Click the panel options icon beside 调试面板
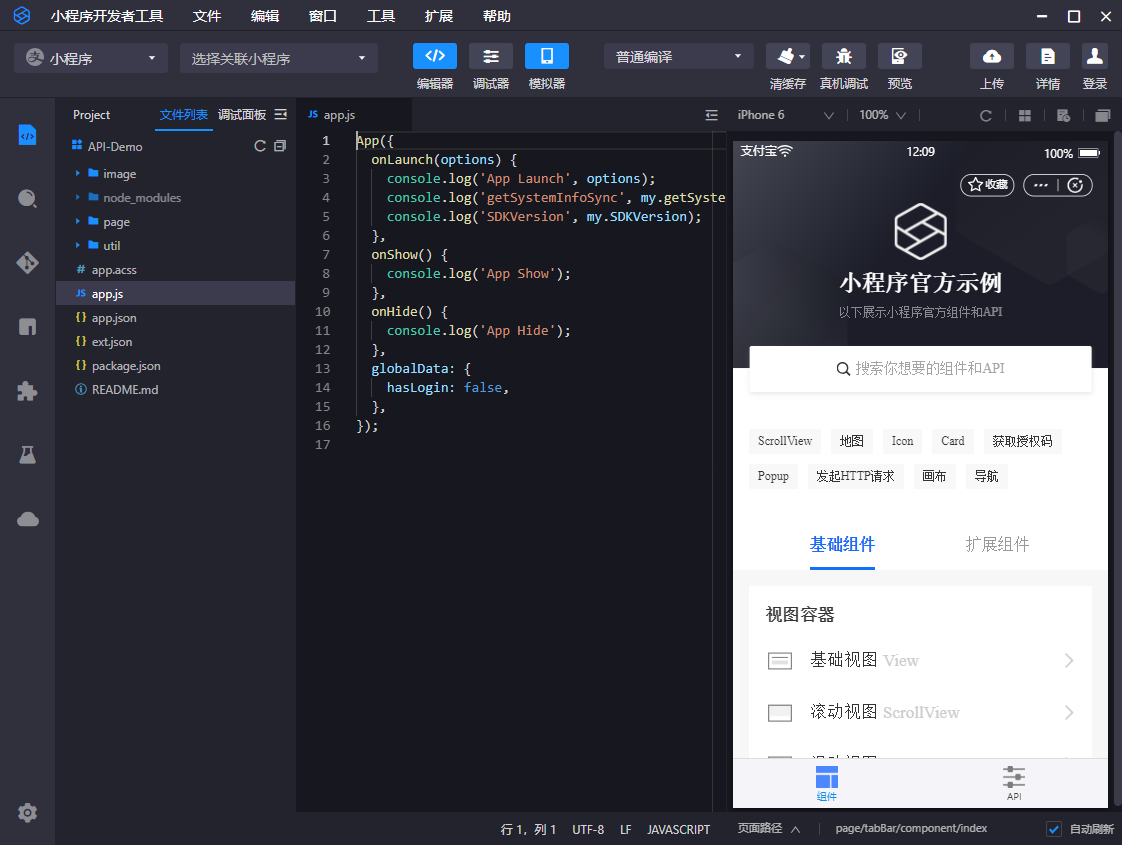 click(x=280, y=114)
